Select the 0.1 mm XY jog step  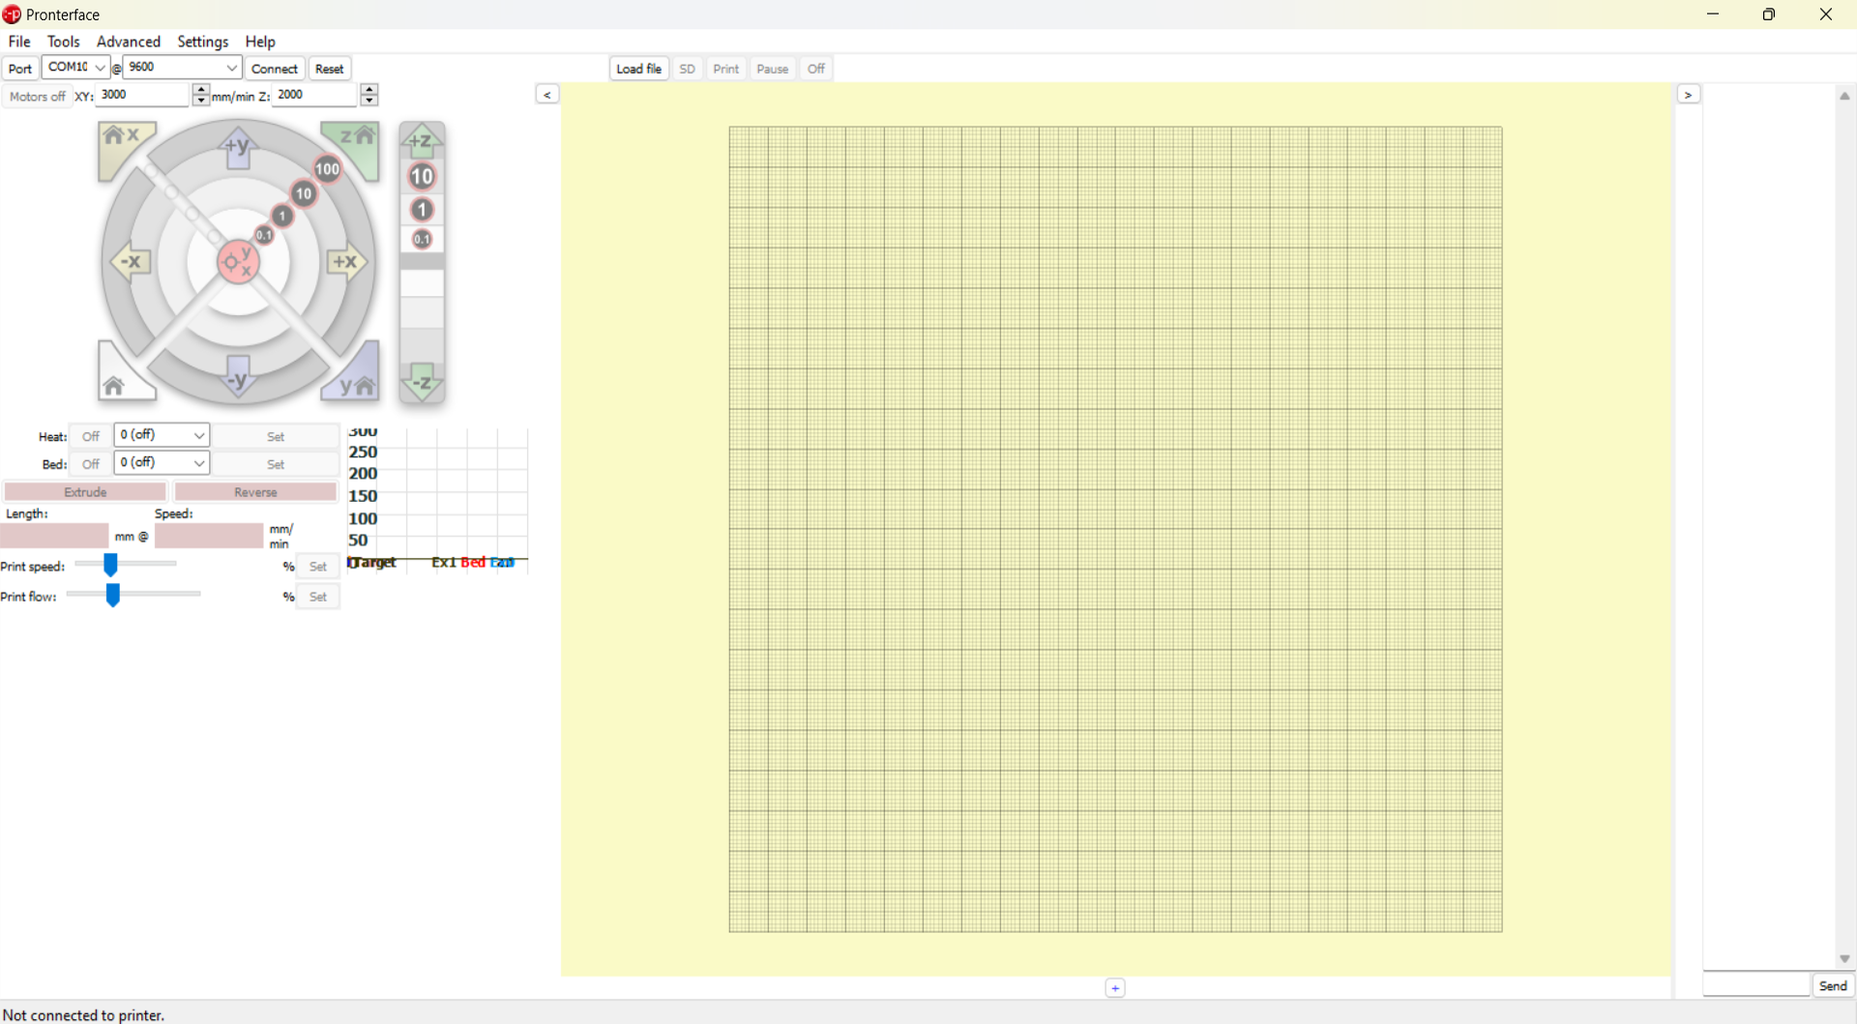click(x=264, y=235)
